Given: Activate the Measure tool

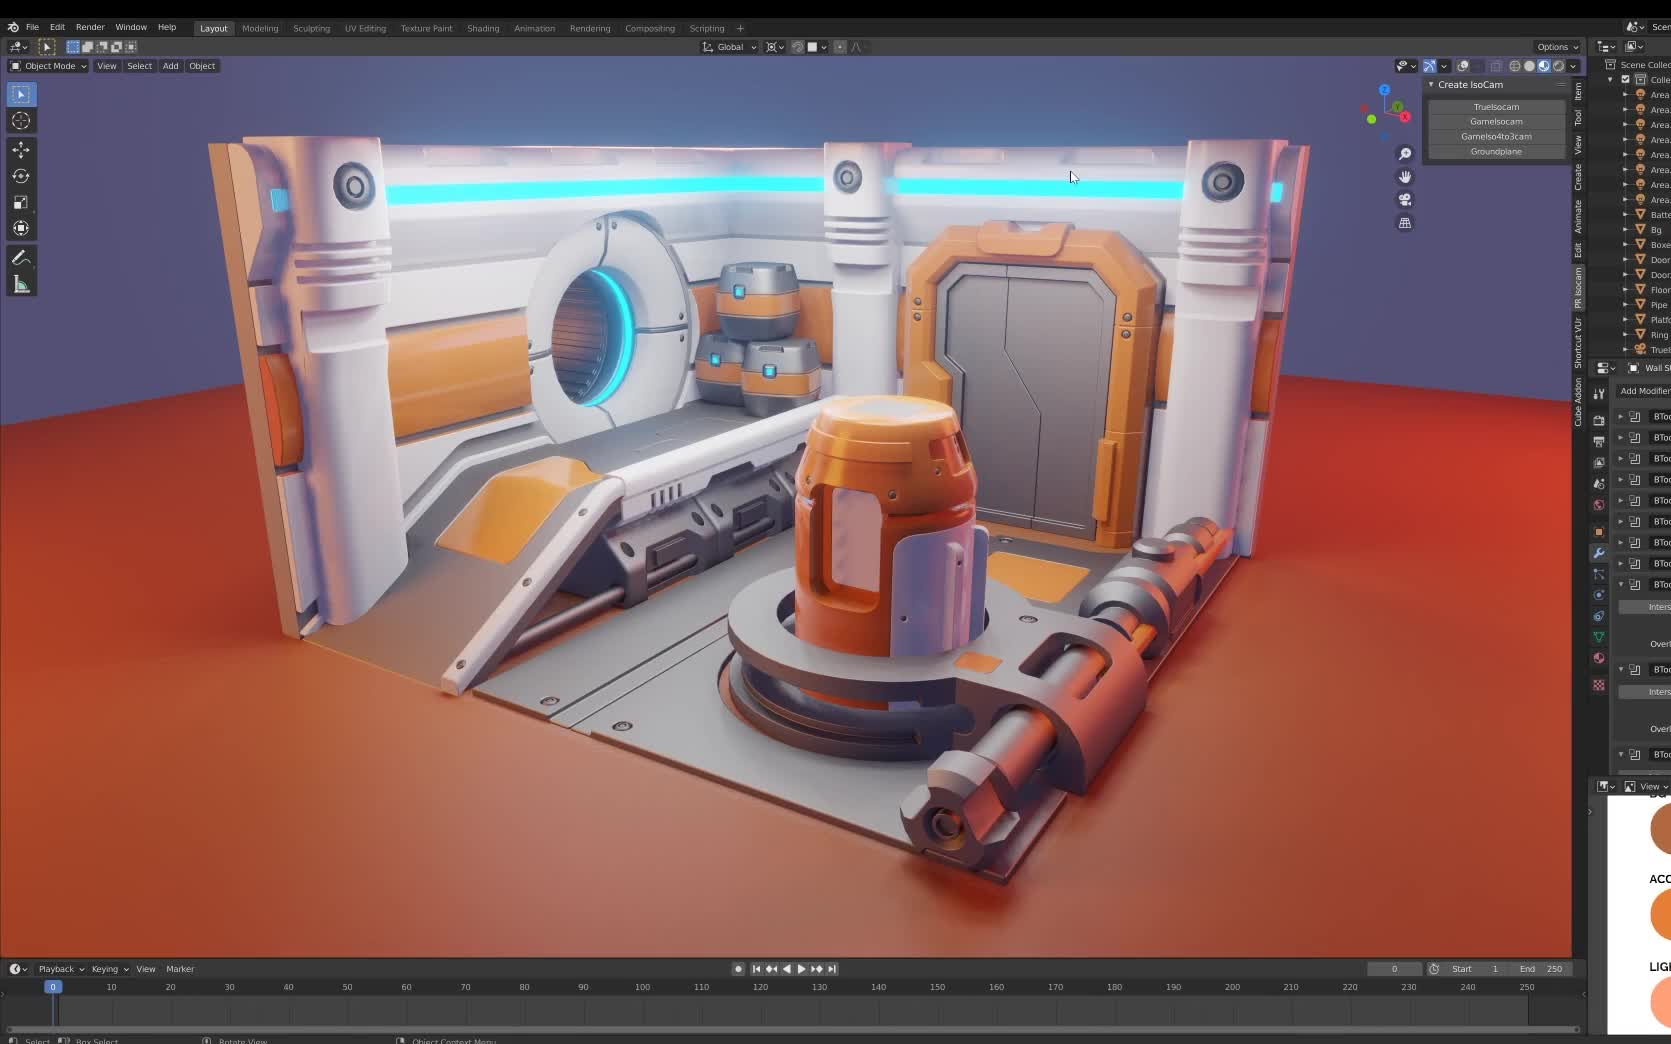Looking at the screenshot, I should point(21,283).
